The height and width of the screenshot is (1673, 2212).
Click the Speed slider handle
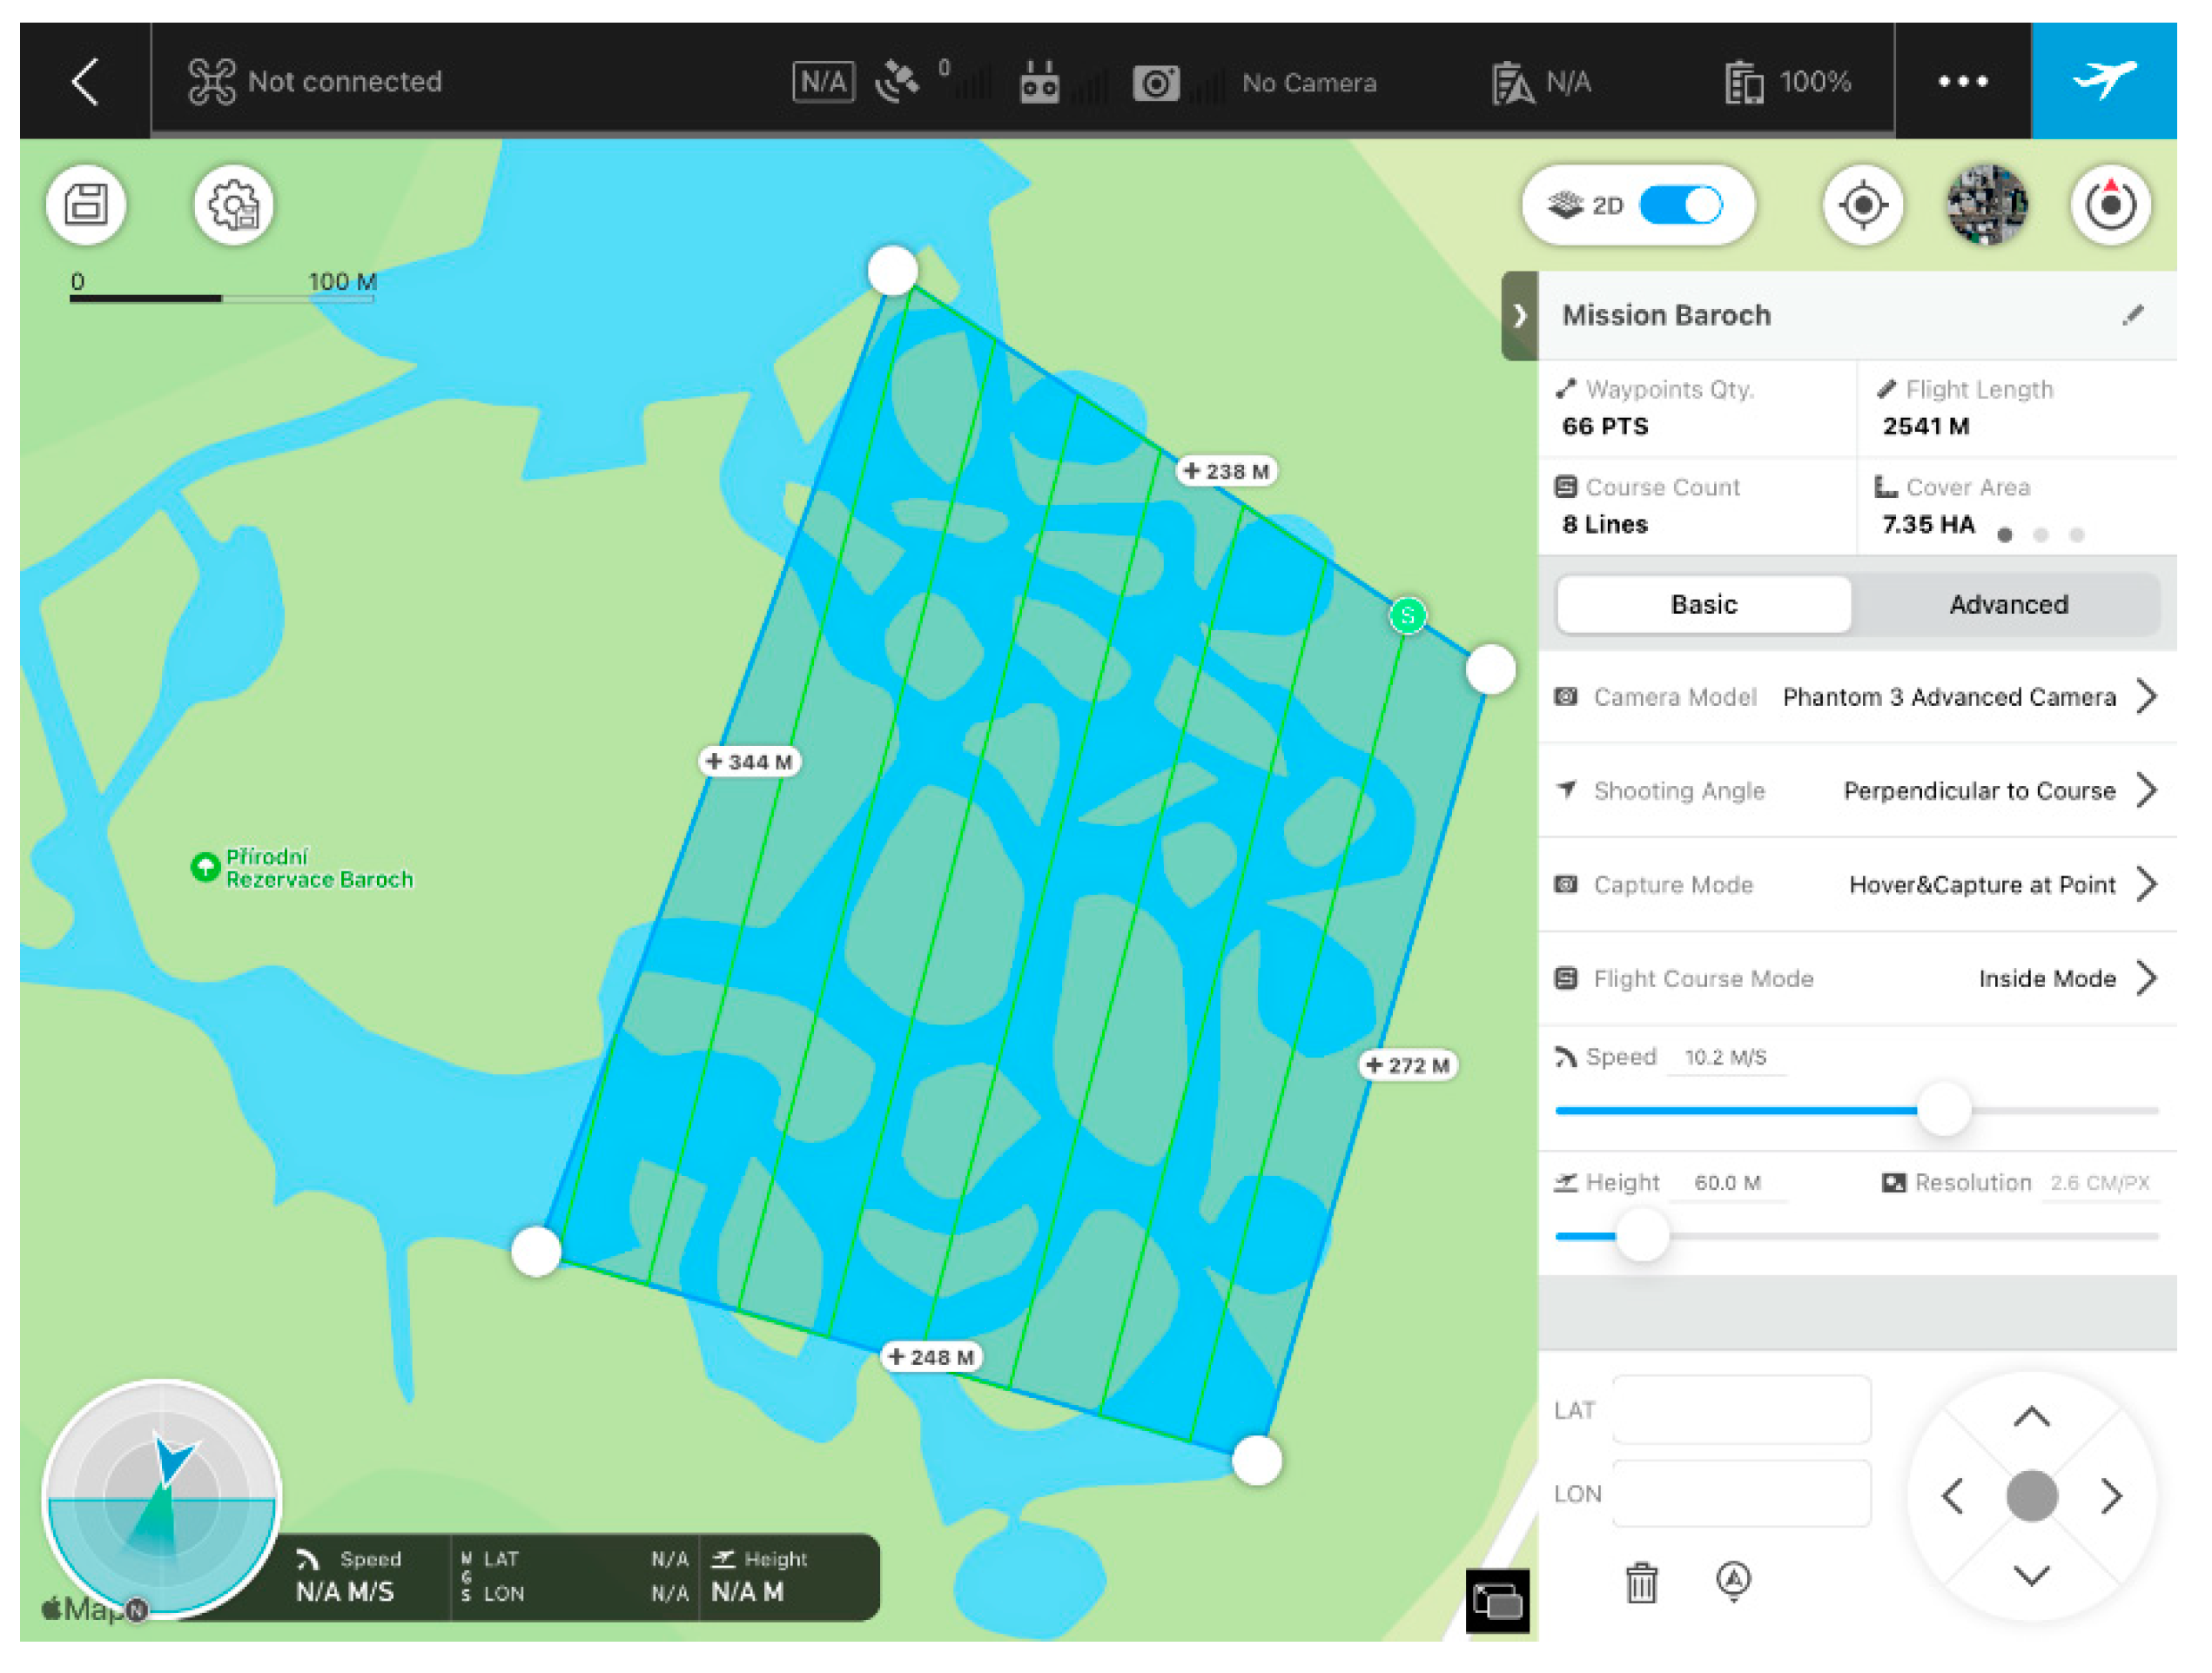point(1946,1111)
